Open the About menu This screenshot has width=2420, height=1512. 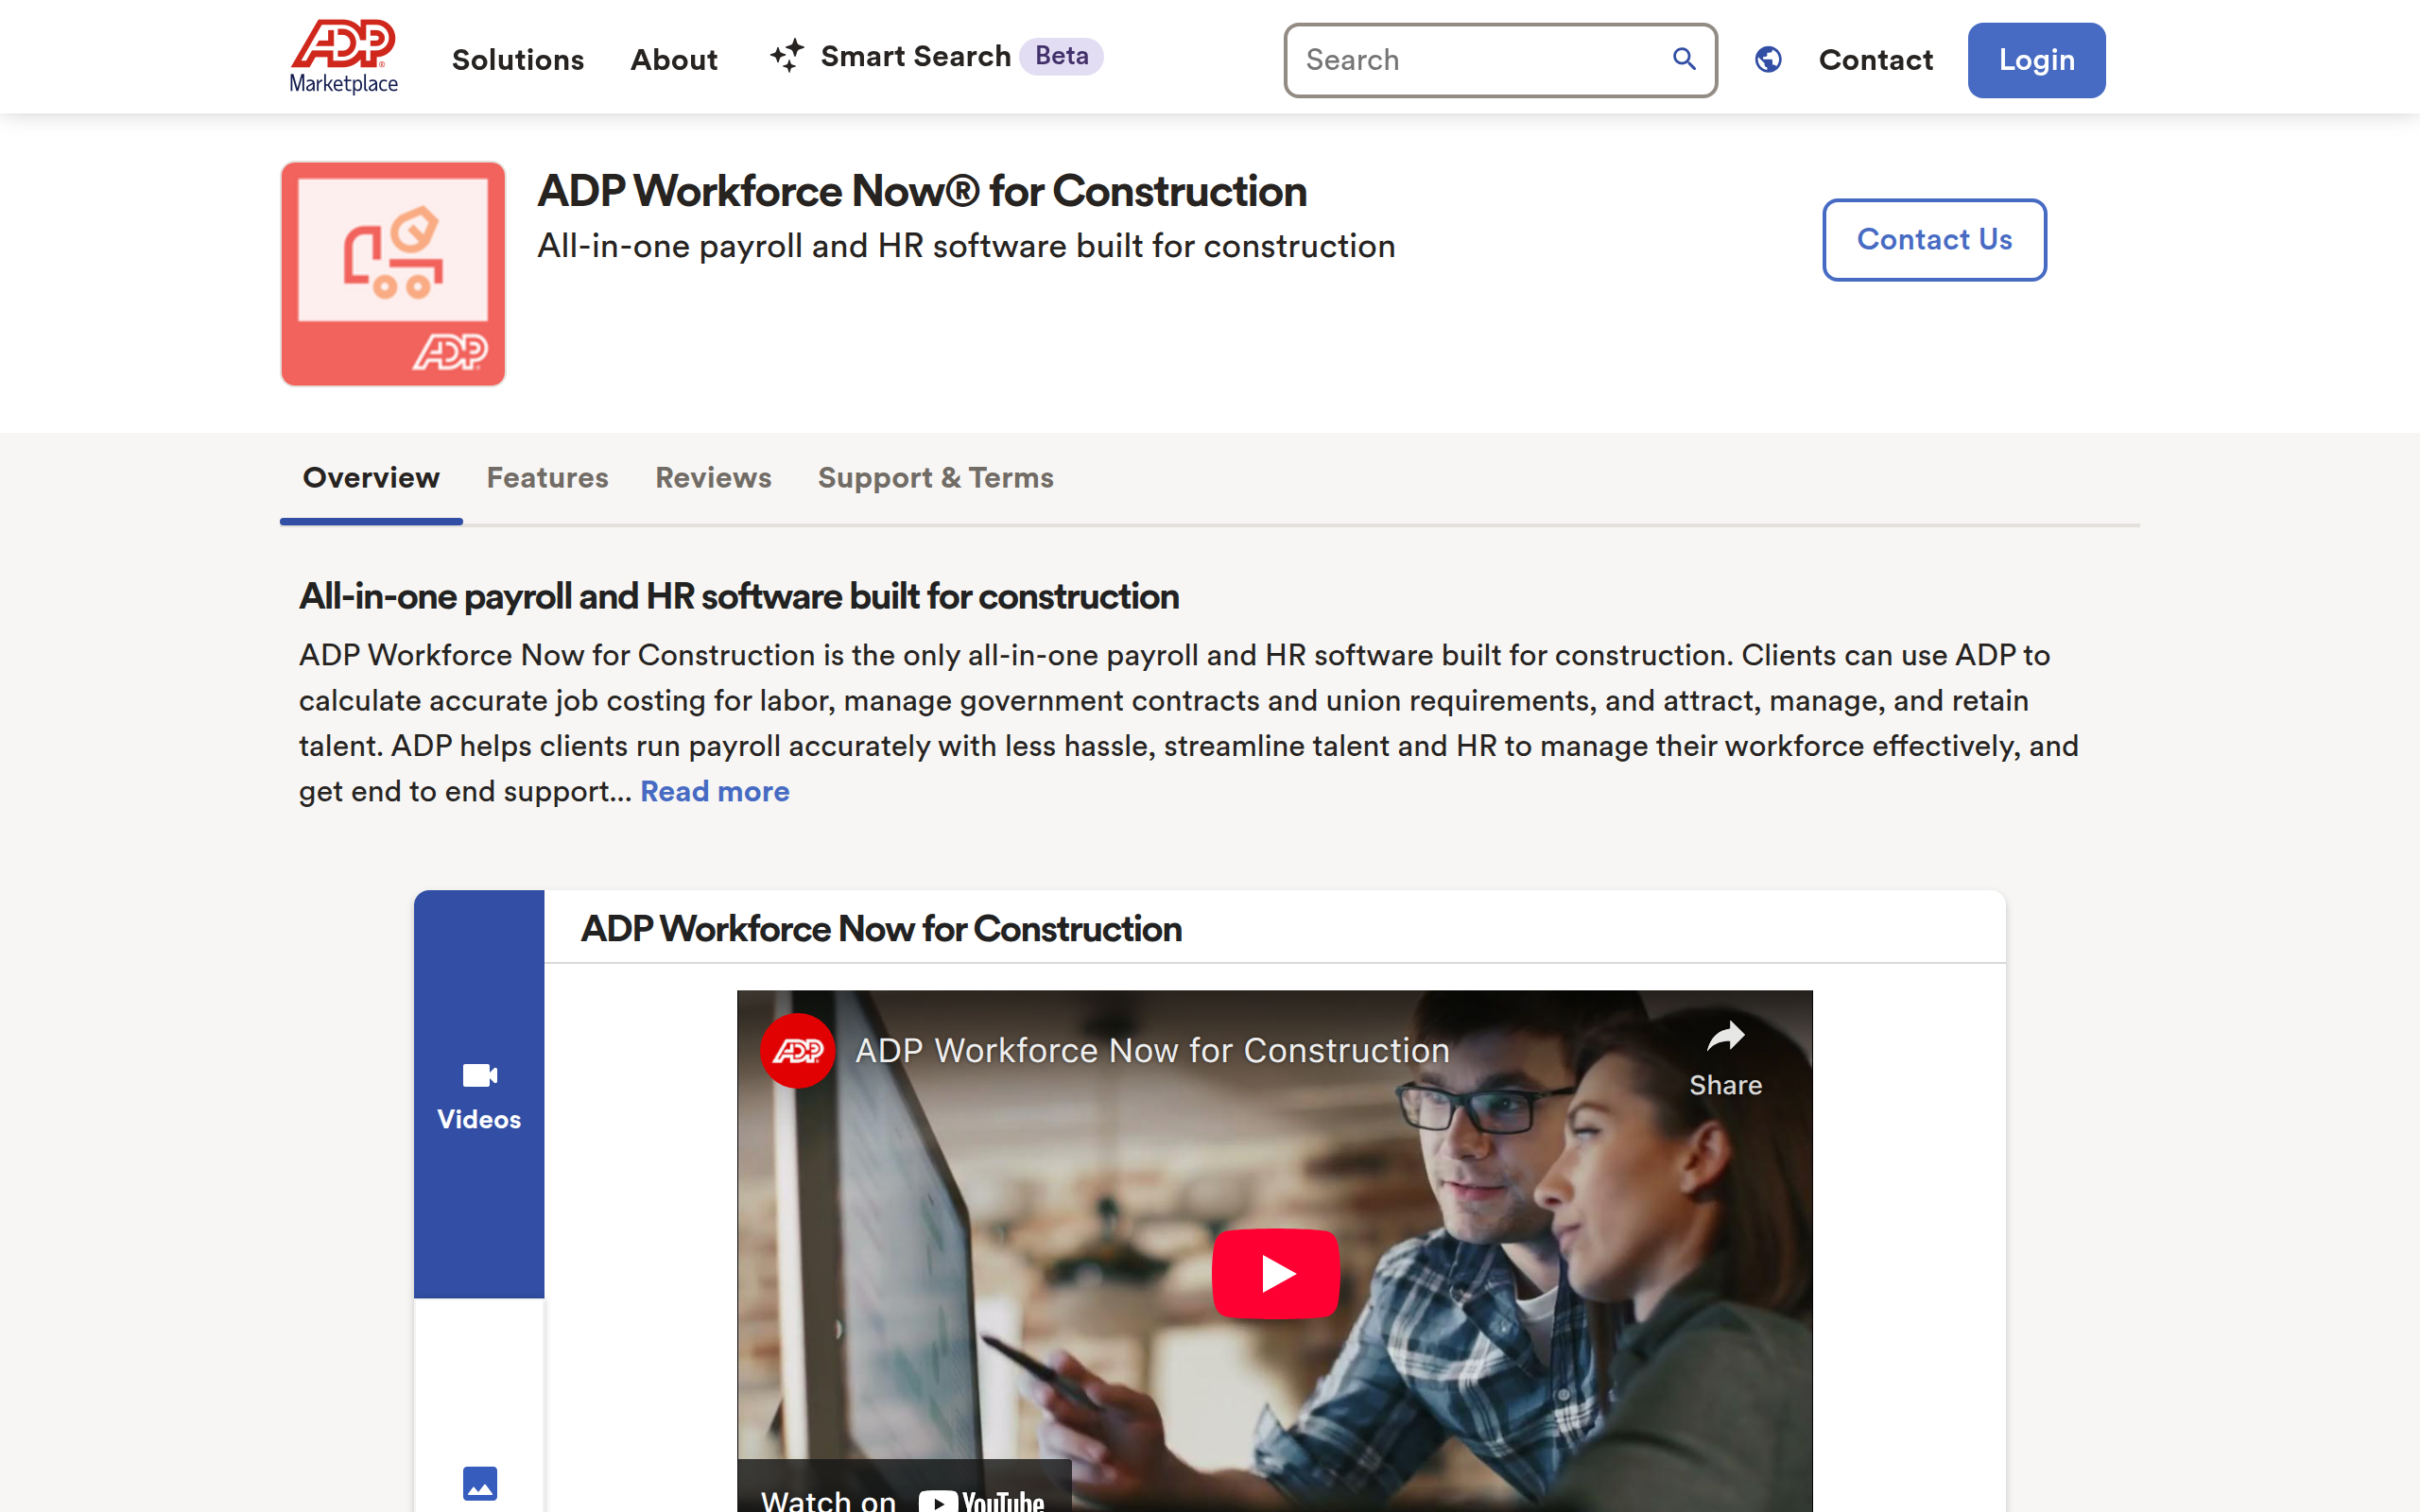pyautogui.click(x=673, y=60)
